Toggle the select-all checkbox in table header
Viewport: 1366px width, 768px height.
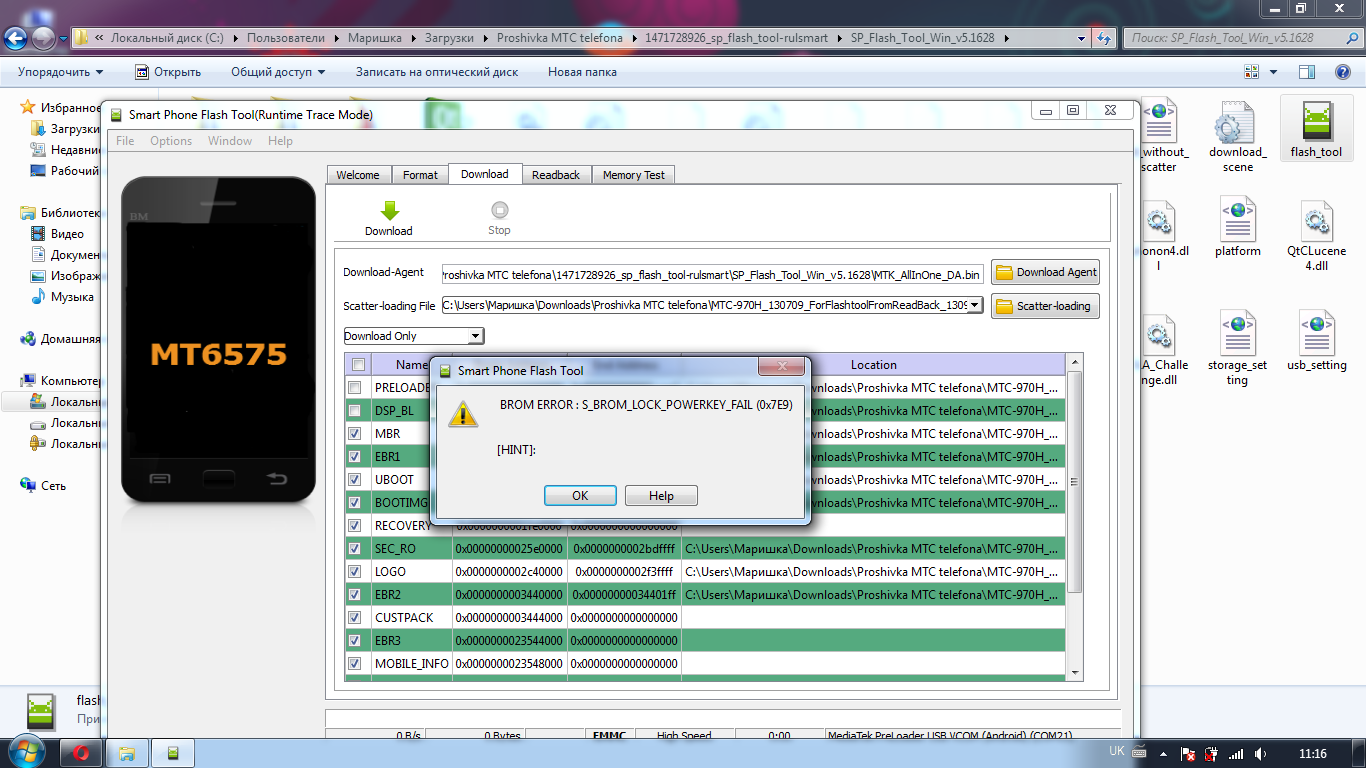(358, 365)
